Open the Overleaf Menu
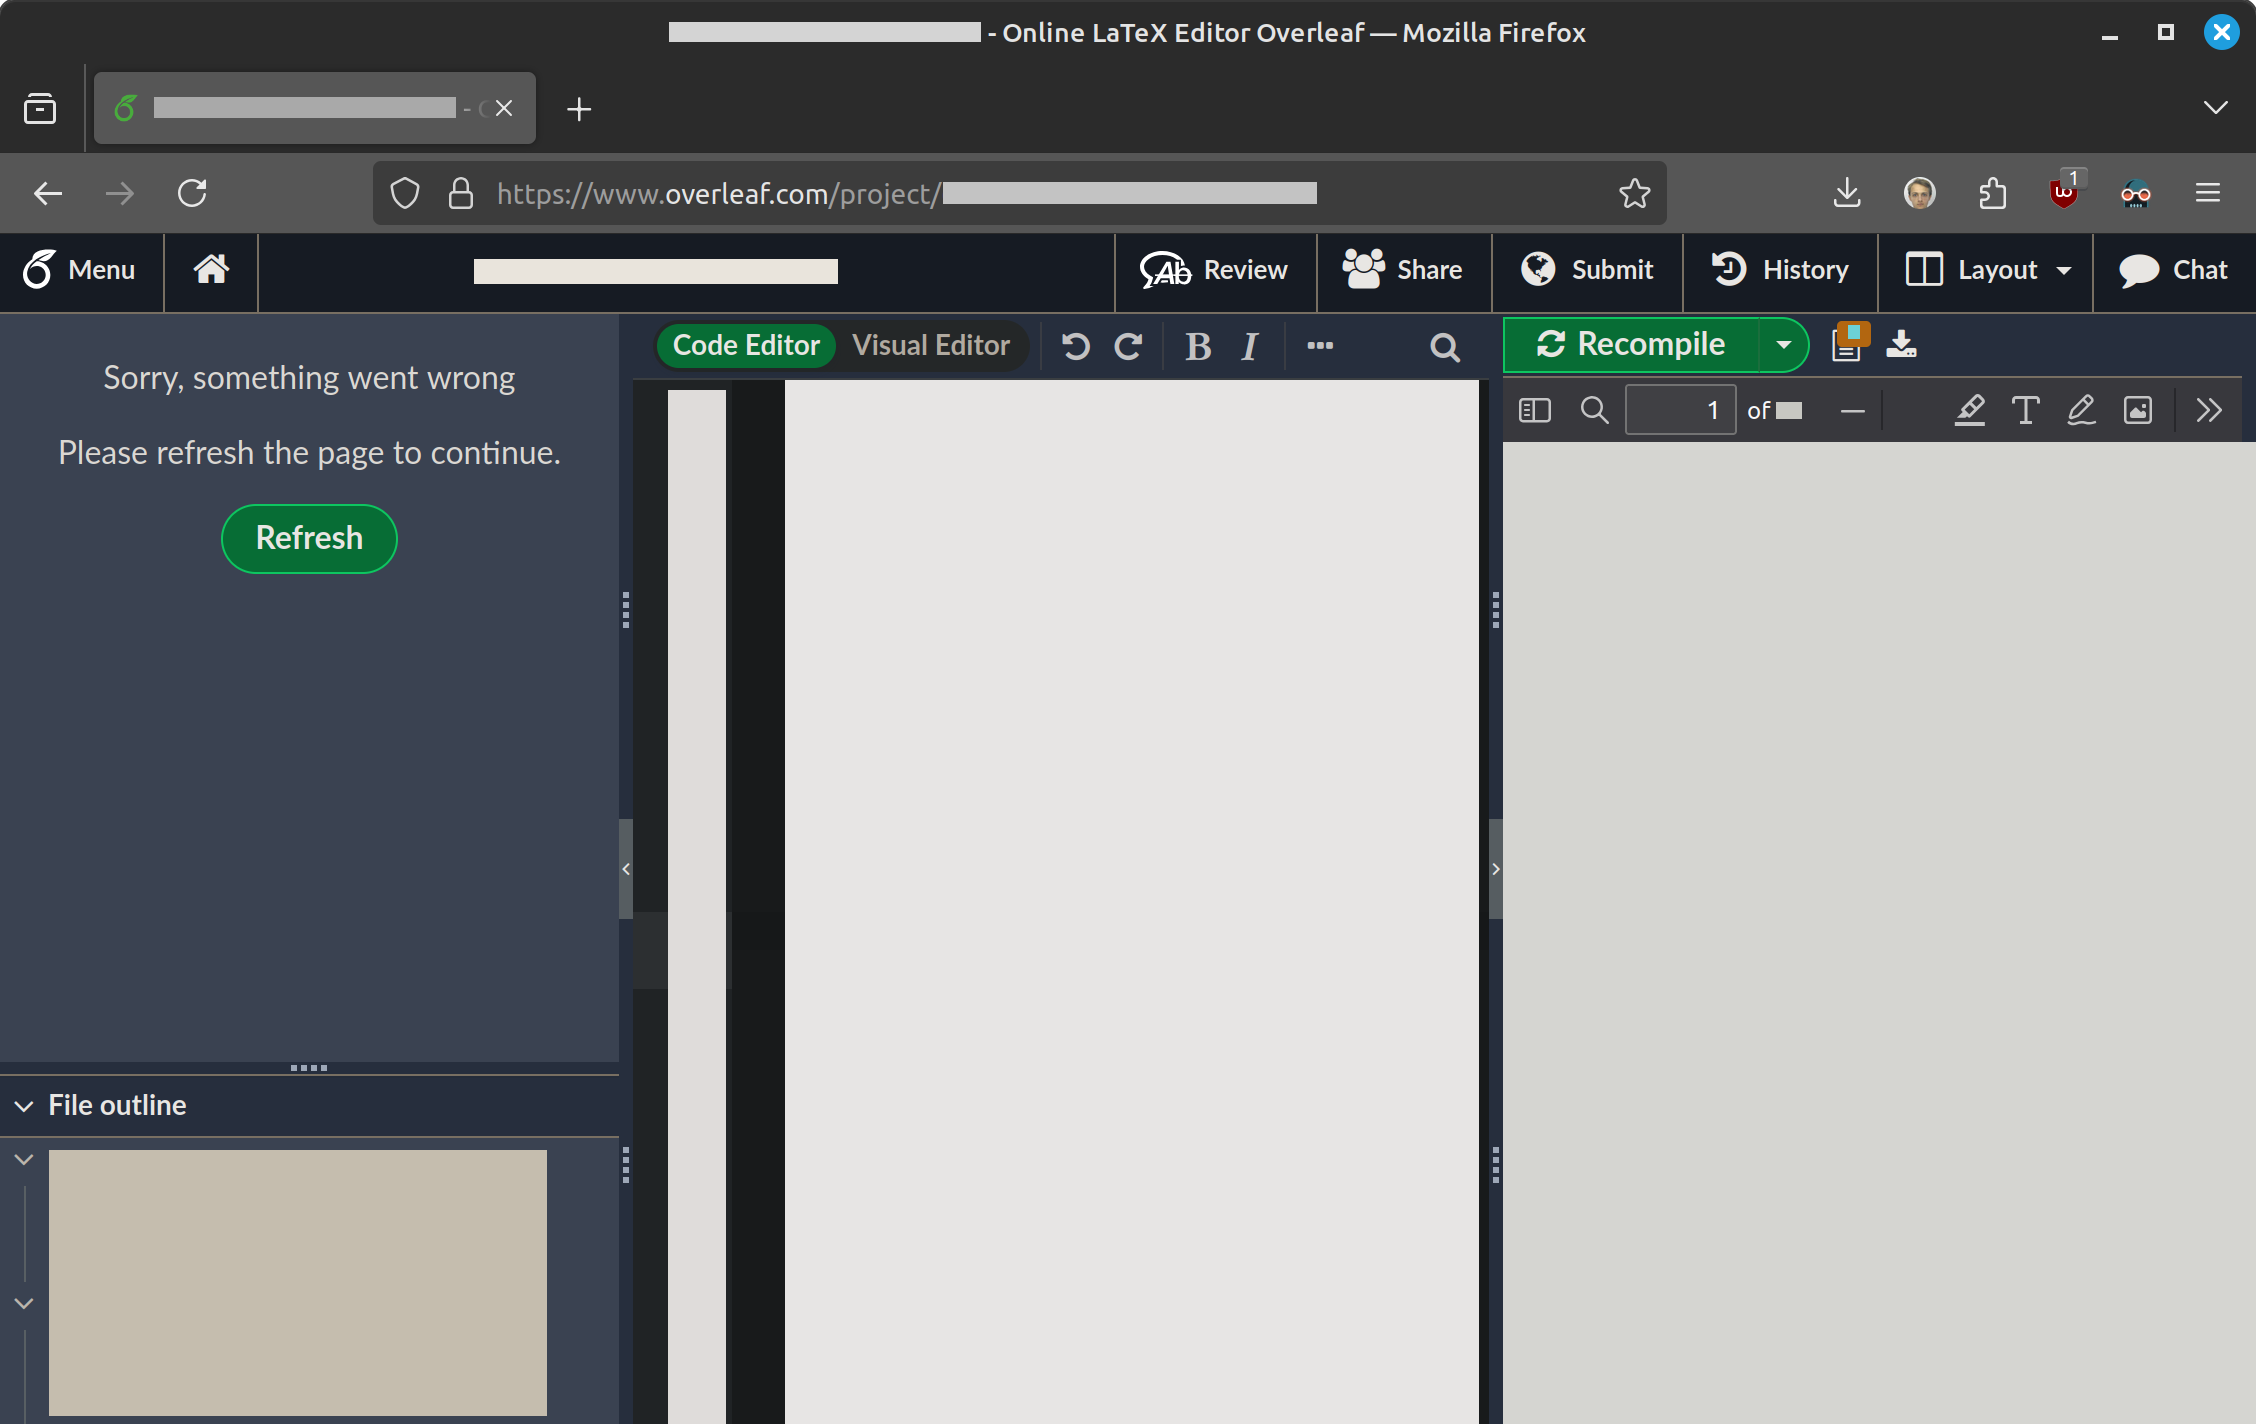Image resolution: width=2256 pixels, height=1424 pixels. [80, 269]
